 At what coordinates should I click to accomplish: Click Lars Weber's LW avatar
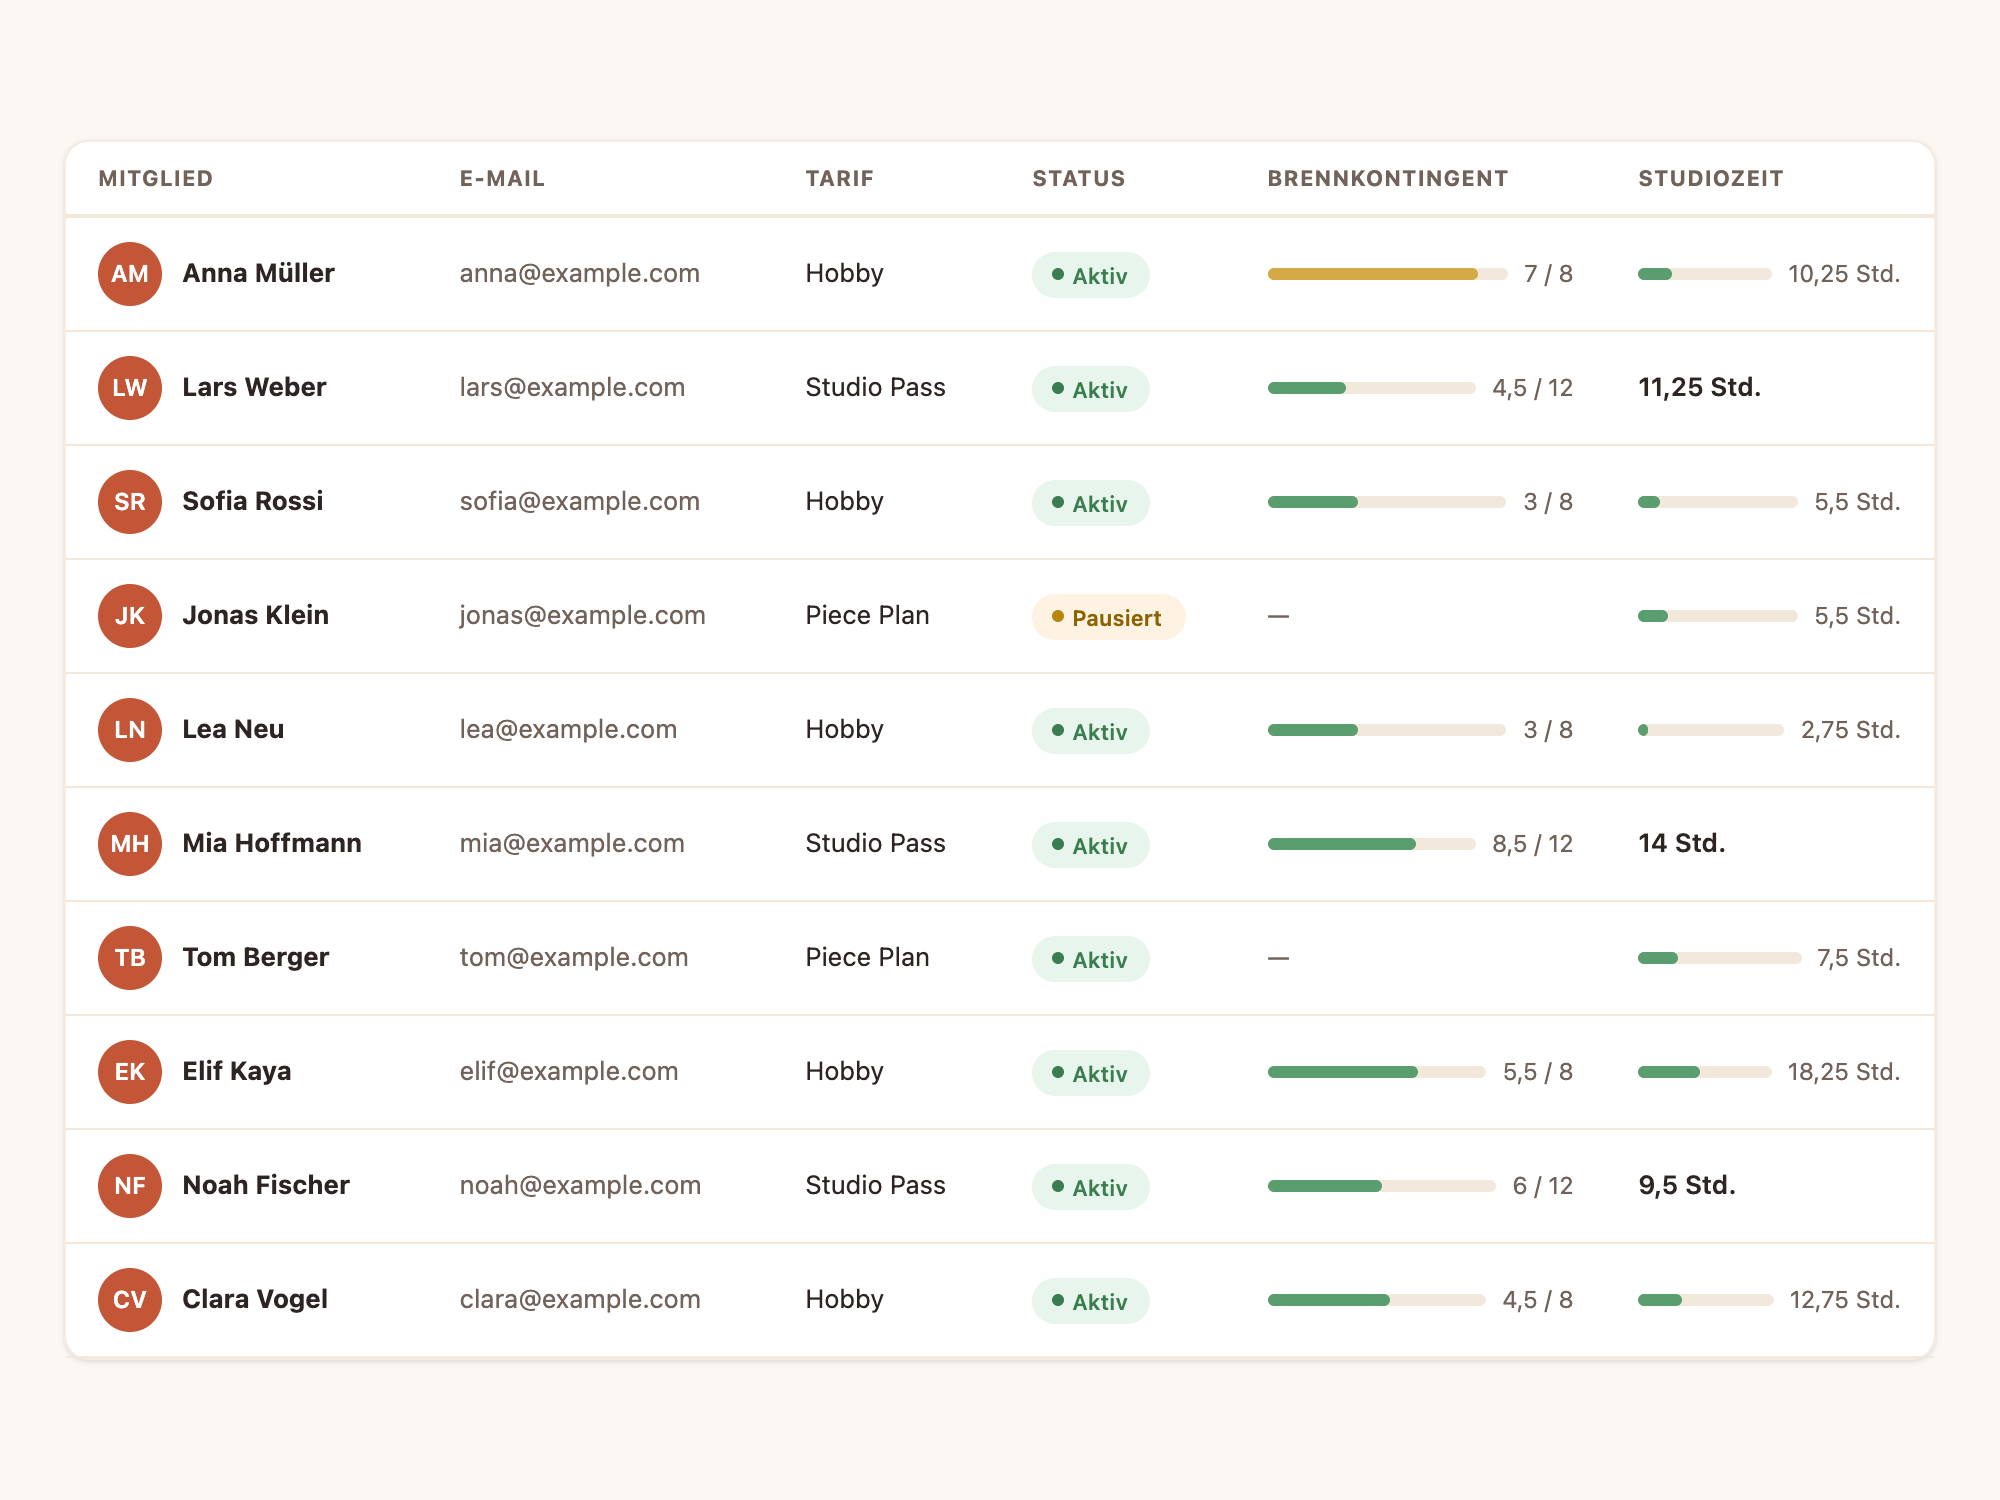pyautogui.click(x=130, y=388)
